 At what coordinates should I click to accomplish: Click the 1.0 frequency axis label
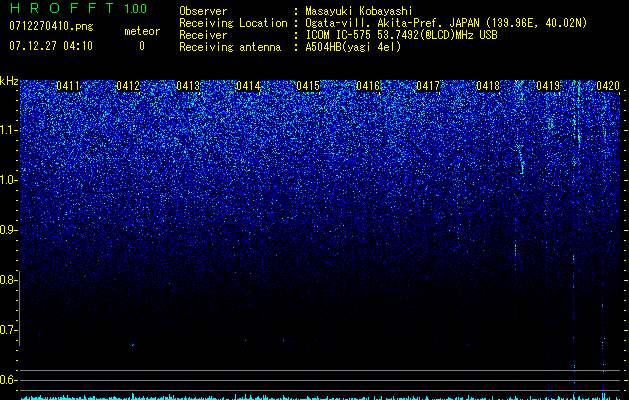click(x=9, y=180)
